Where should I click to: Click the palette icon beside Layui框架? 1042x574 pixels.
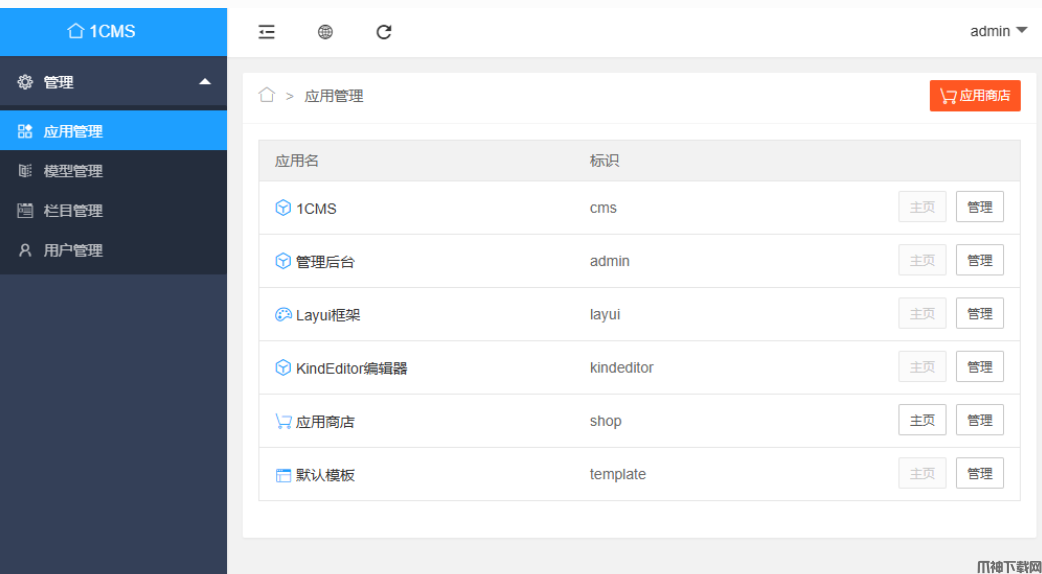click(283, 315)
